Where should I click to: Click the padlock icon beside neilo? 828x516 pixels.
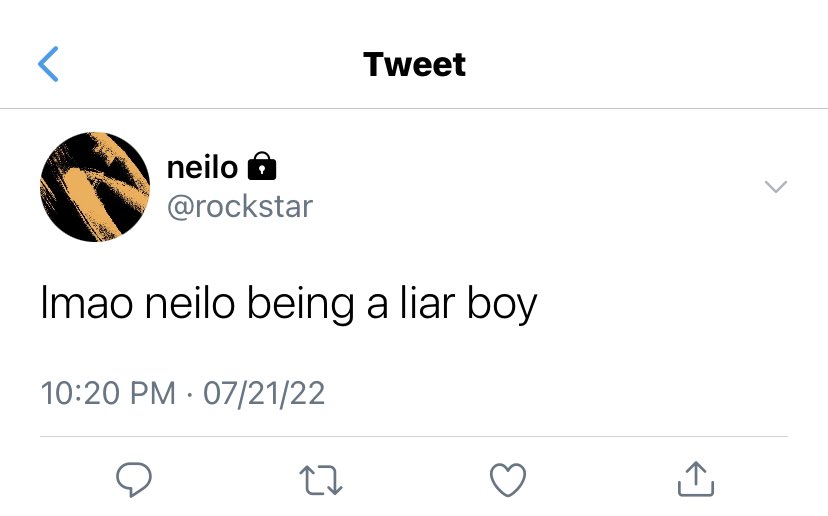click(262, 166)
